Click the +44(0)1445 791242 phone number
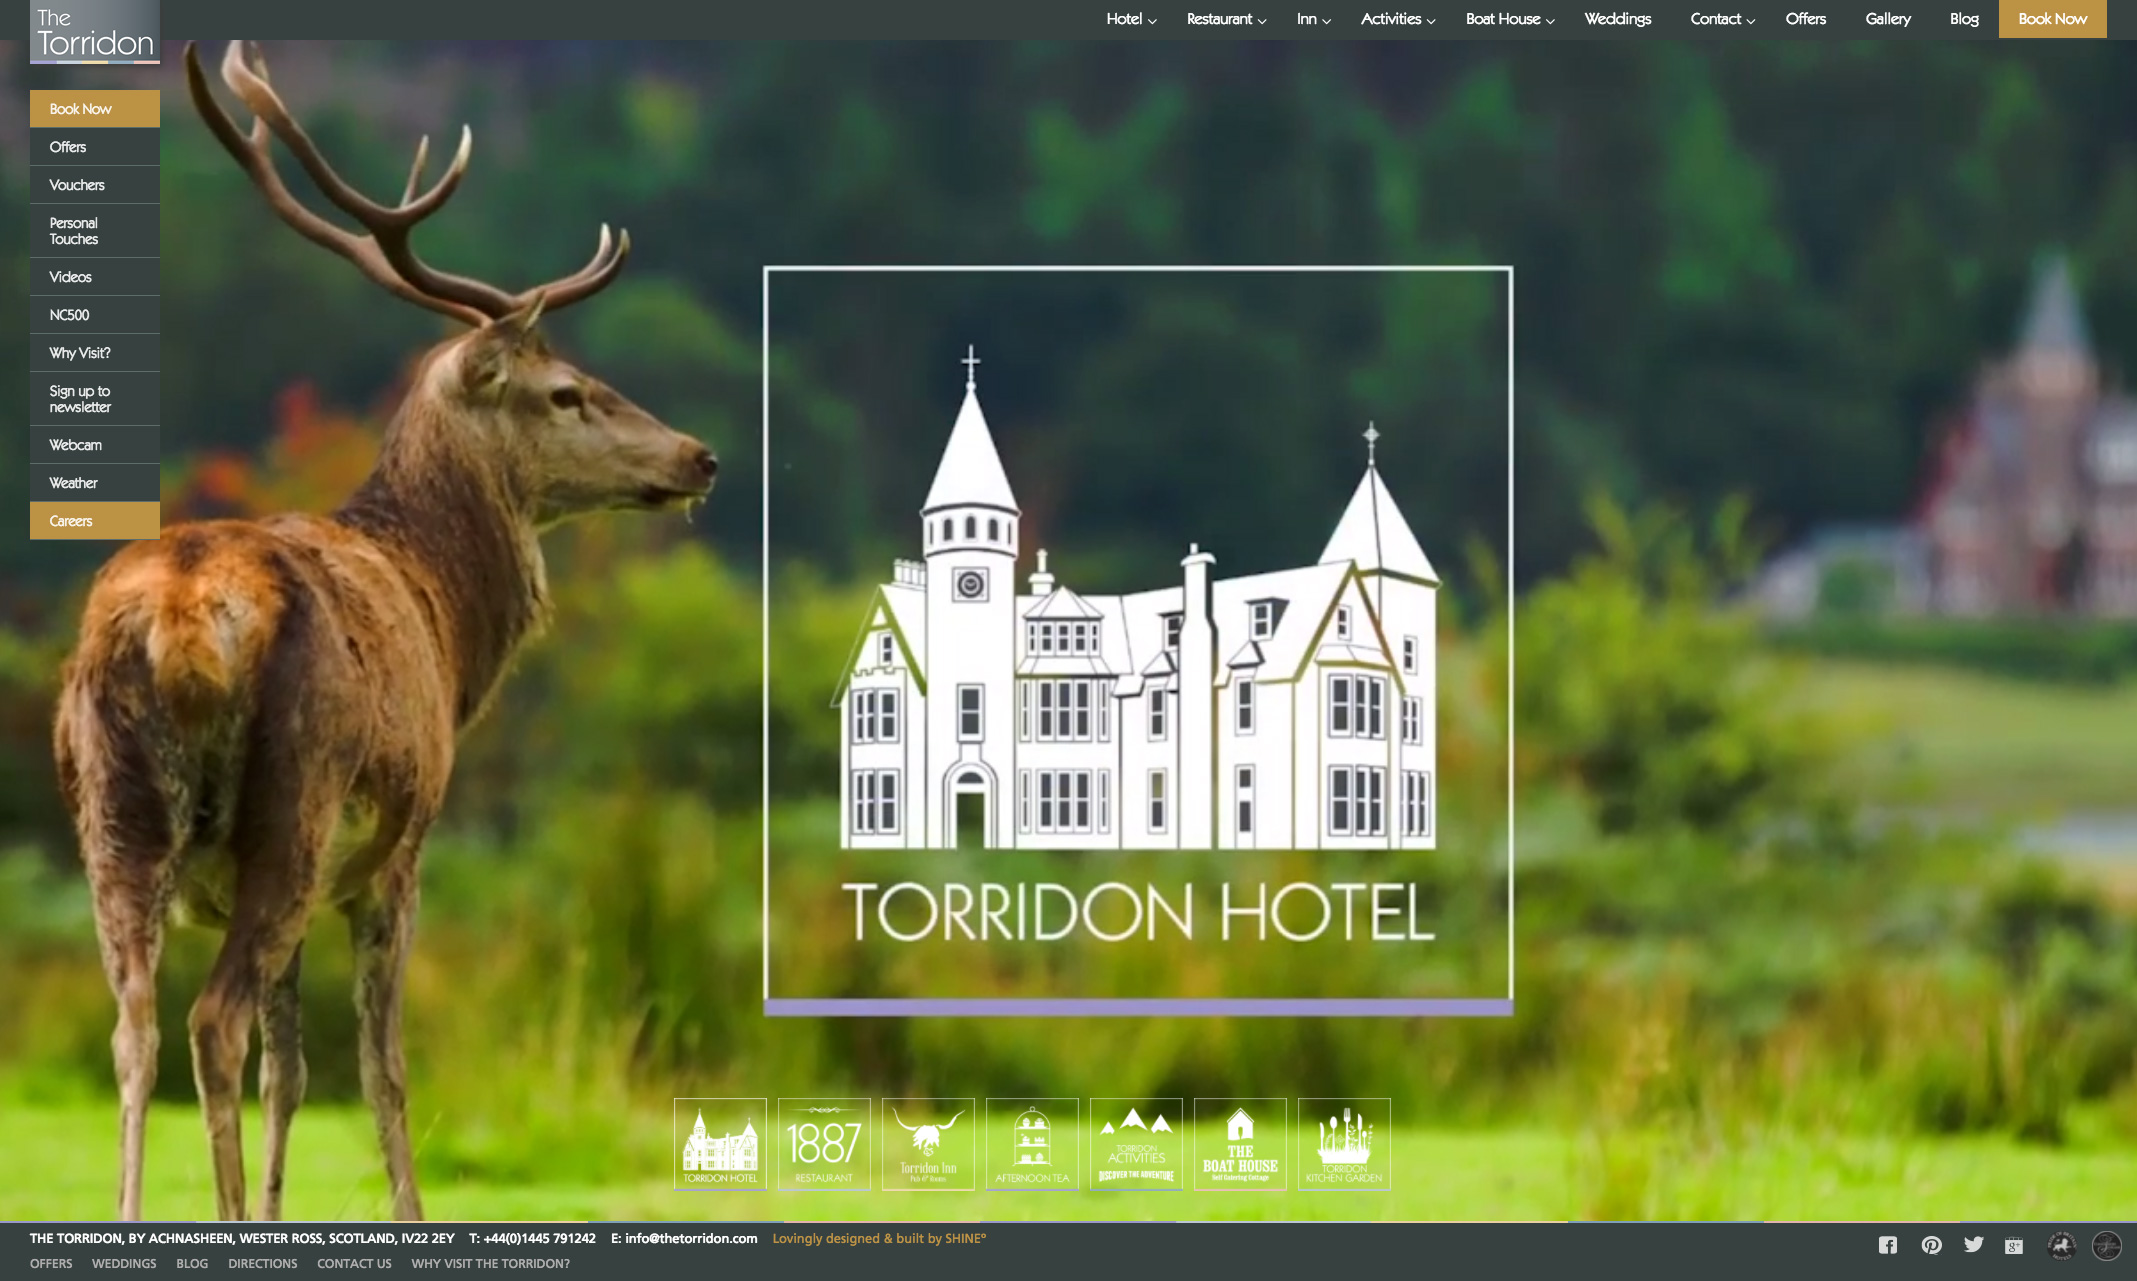This screenshot has width=2137, height=1281. 539,1238
